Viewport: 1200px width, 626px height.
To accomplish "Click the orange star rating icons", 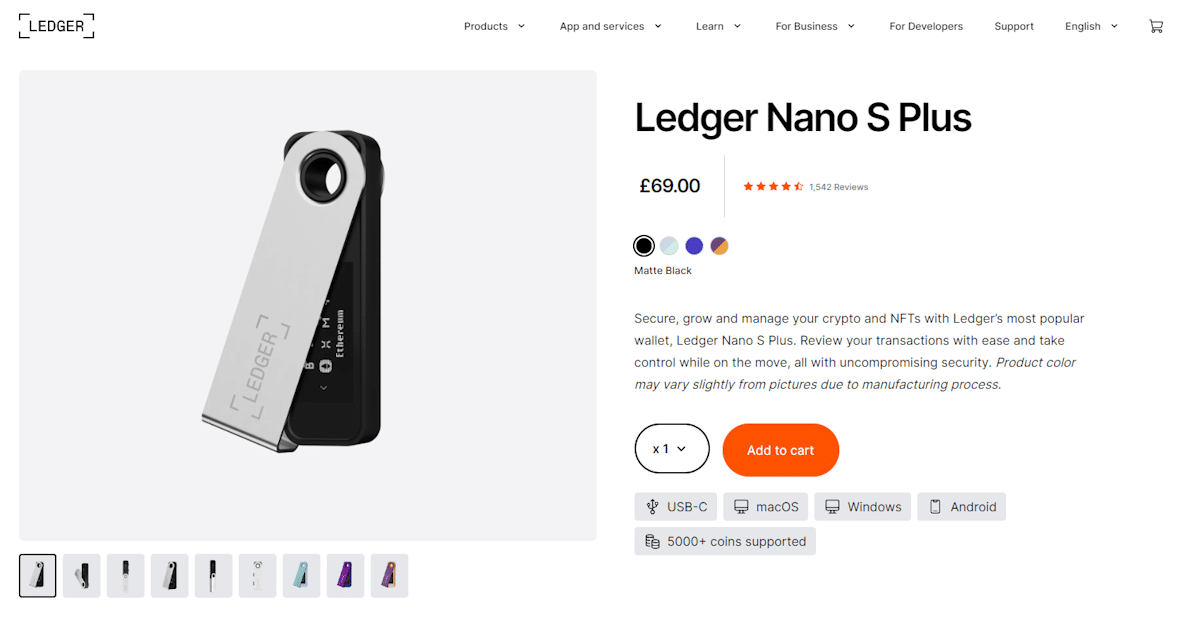I will click(773, 187).
